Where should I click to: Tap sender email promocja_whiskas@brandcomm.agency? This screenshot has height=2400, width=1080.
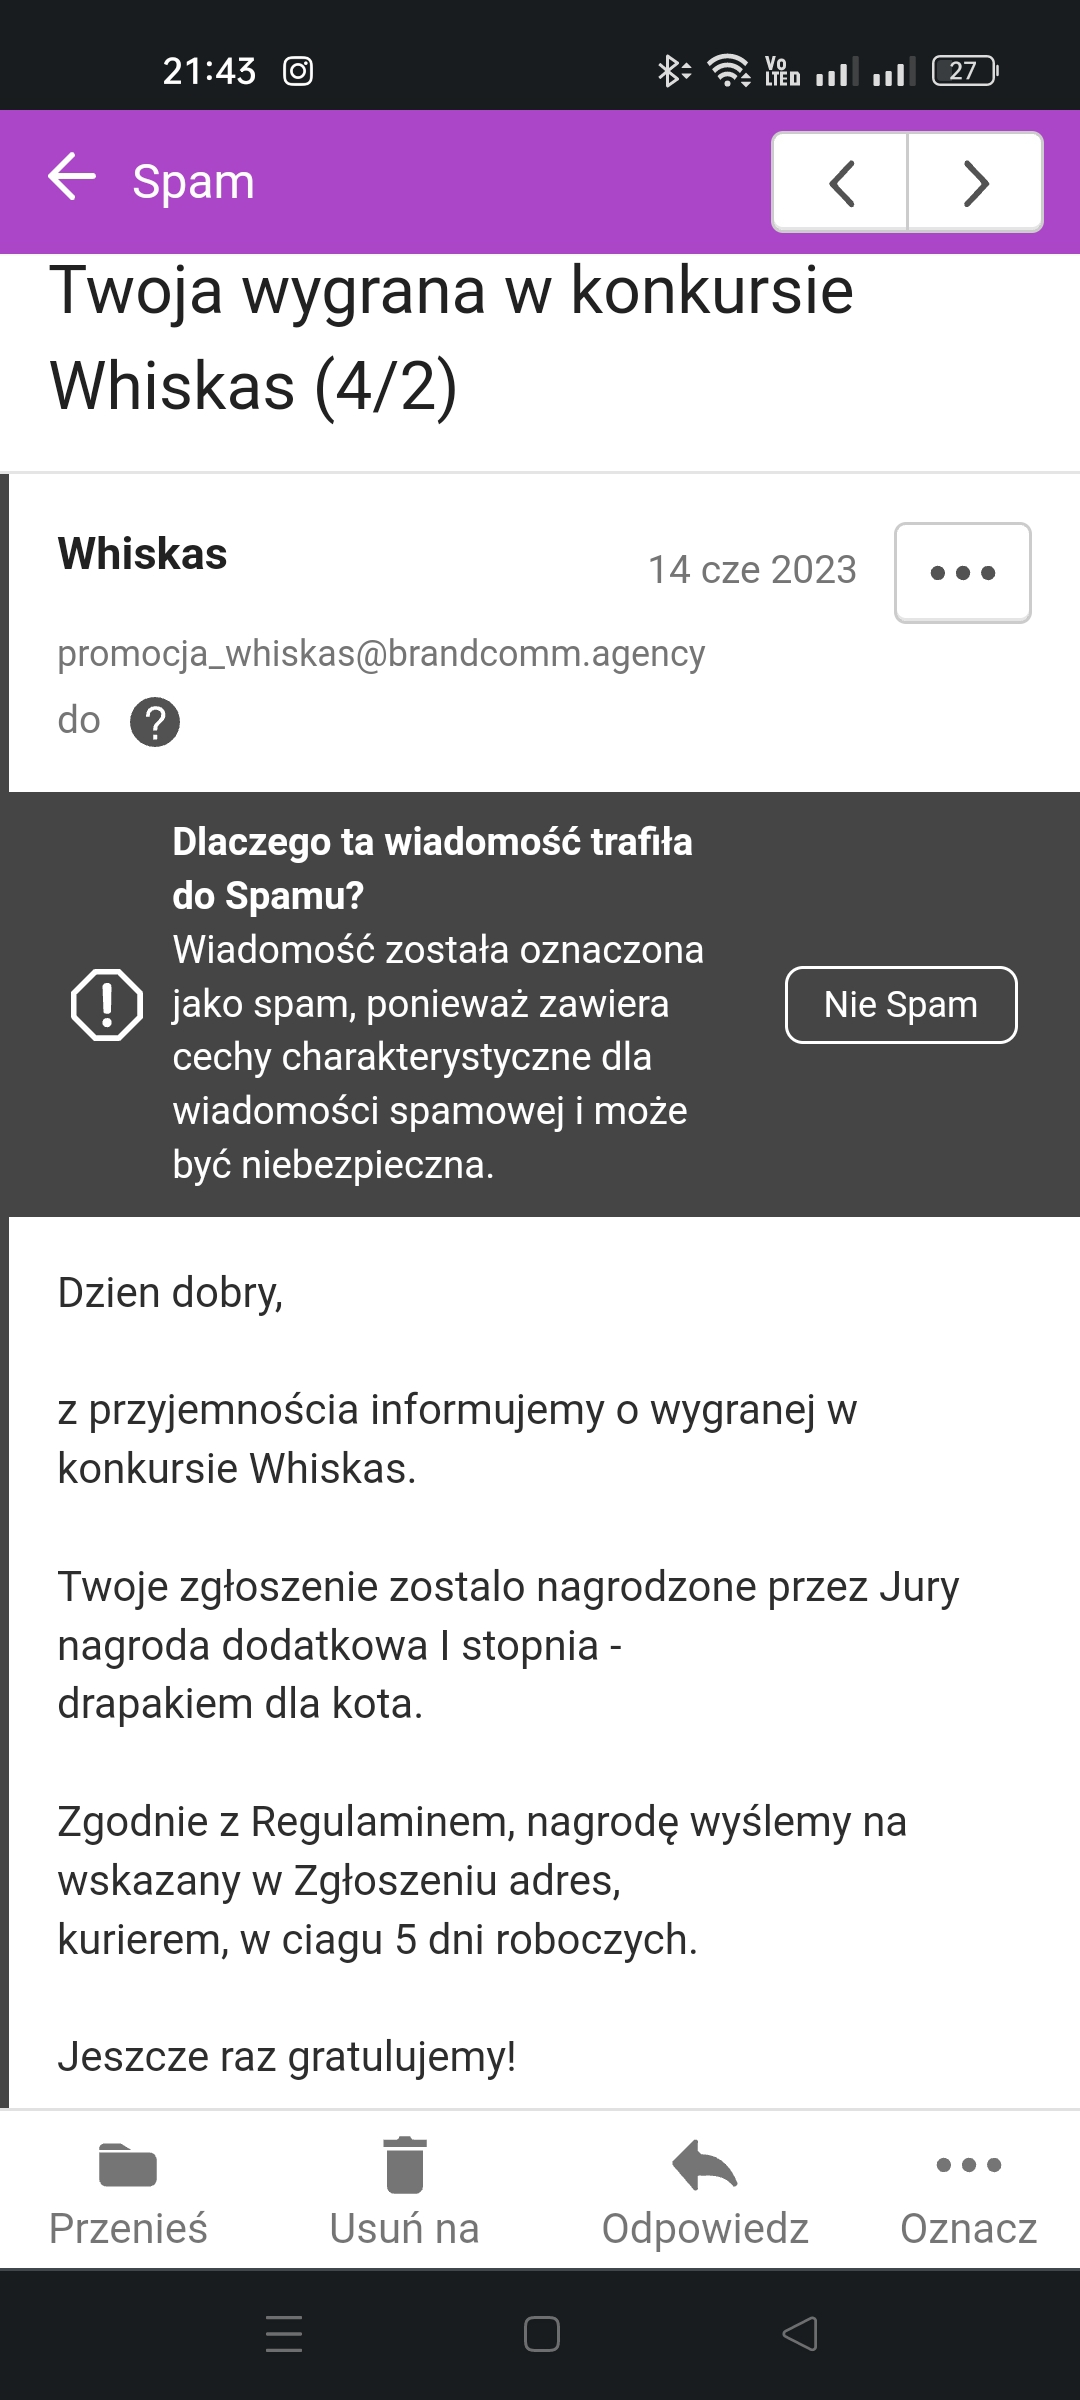point(381,653)
